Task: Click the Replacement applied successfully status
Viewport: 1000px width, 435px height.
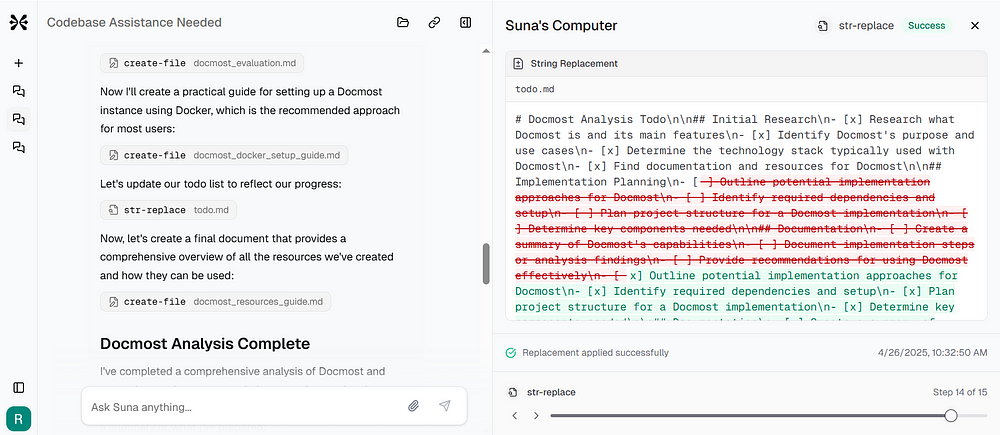Action: point(596,353)
